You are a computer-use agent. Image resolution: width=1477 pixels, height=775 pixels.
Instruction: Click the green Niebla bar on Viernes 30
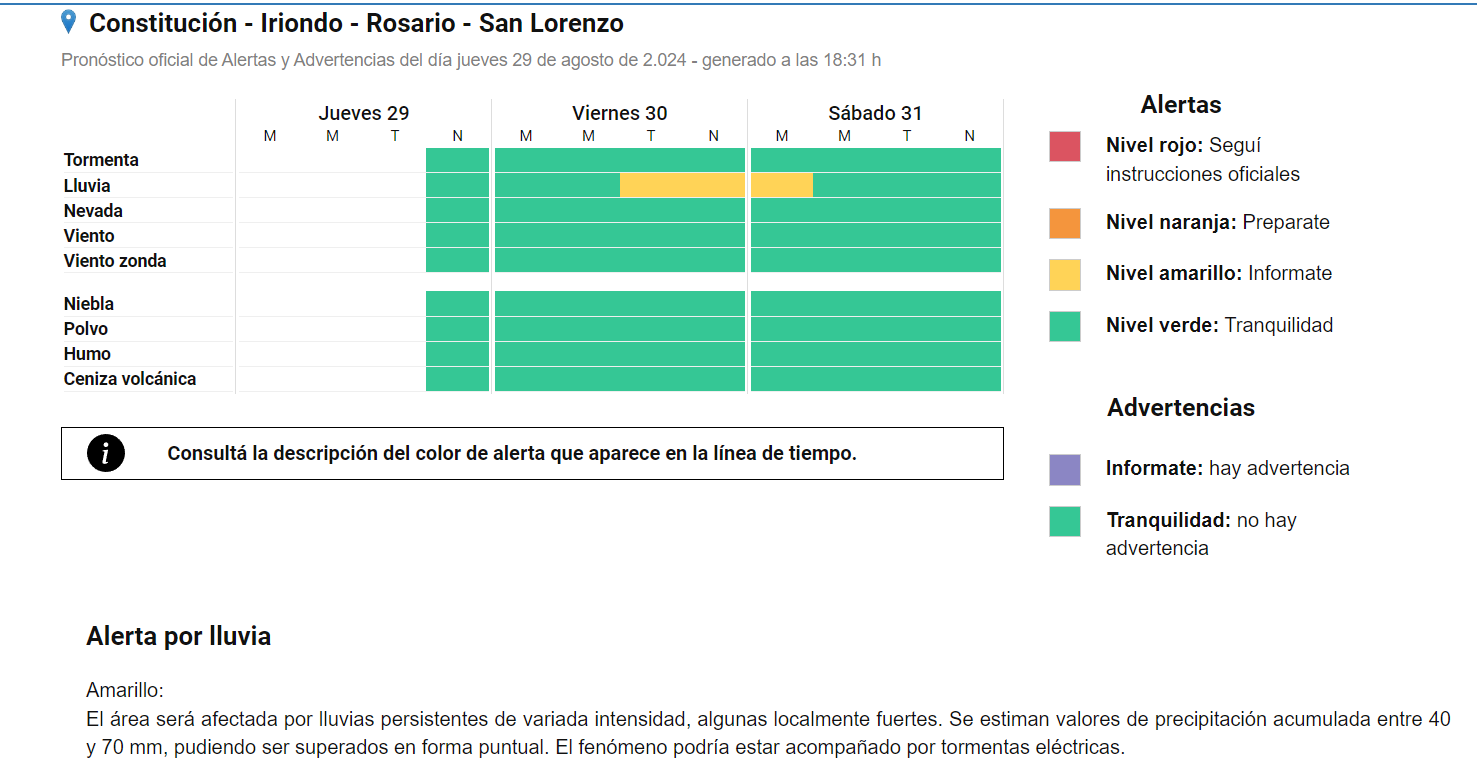pos(620,303)
